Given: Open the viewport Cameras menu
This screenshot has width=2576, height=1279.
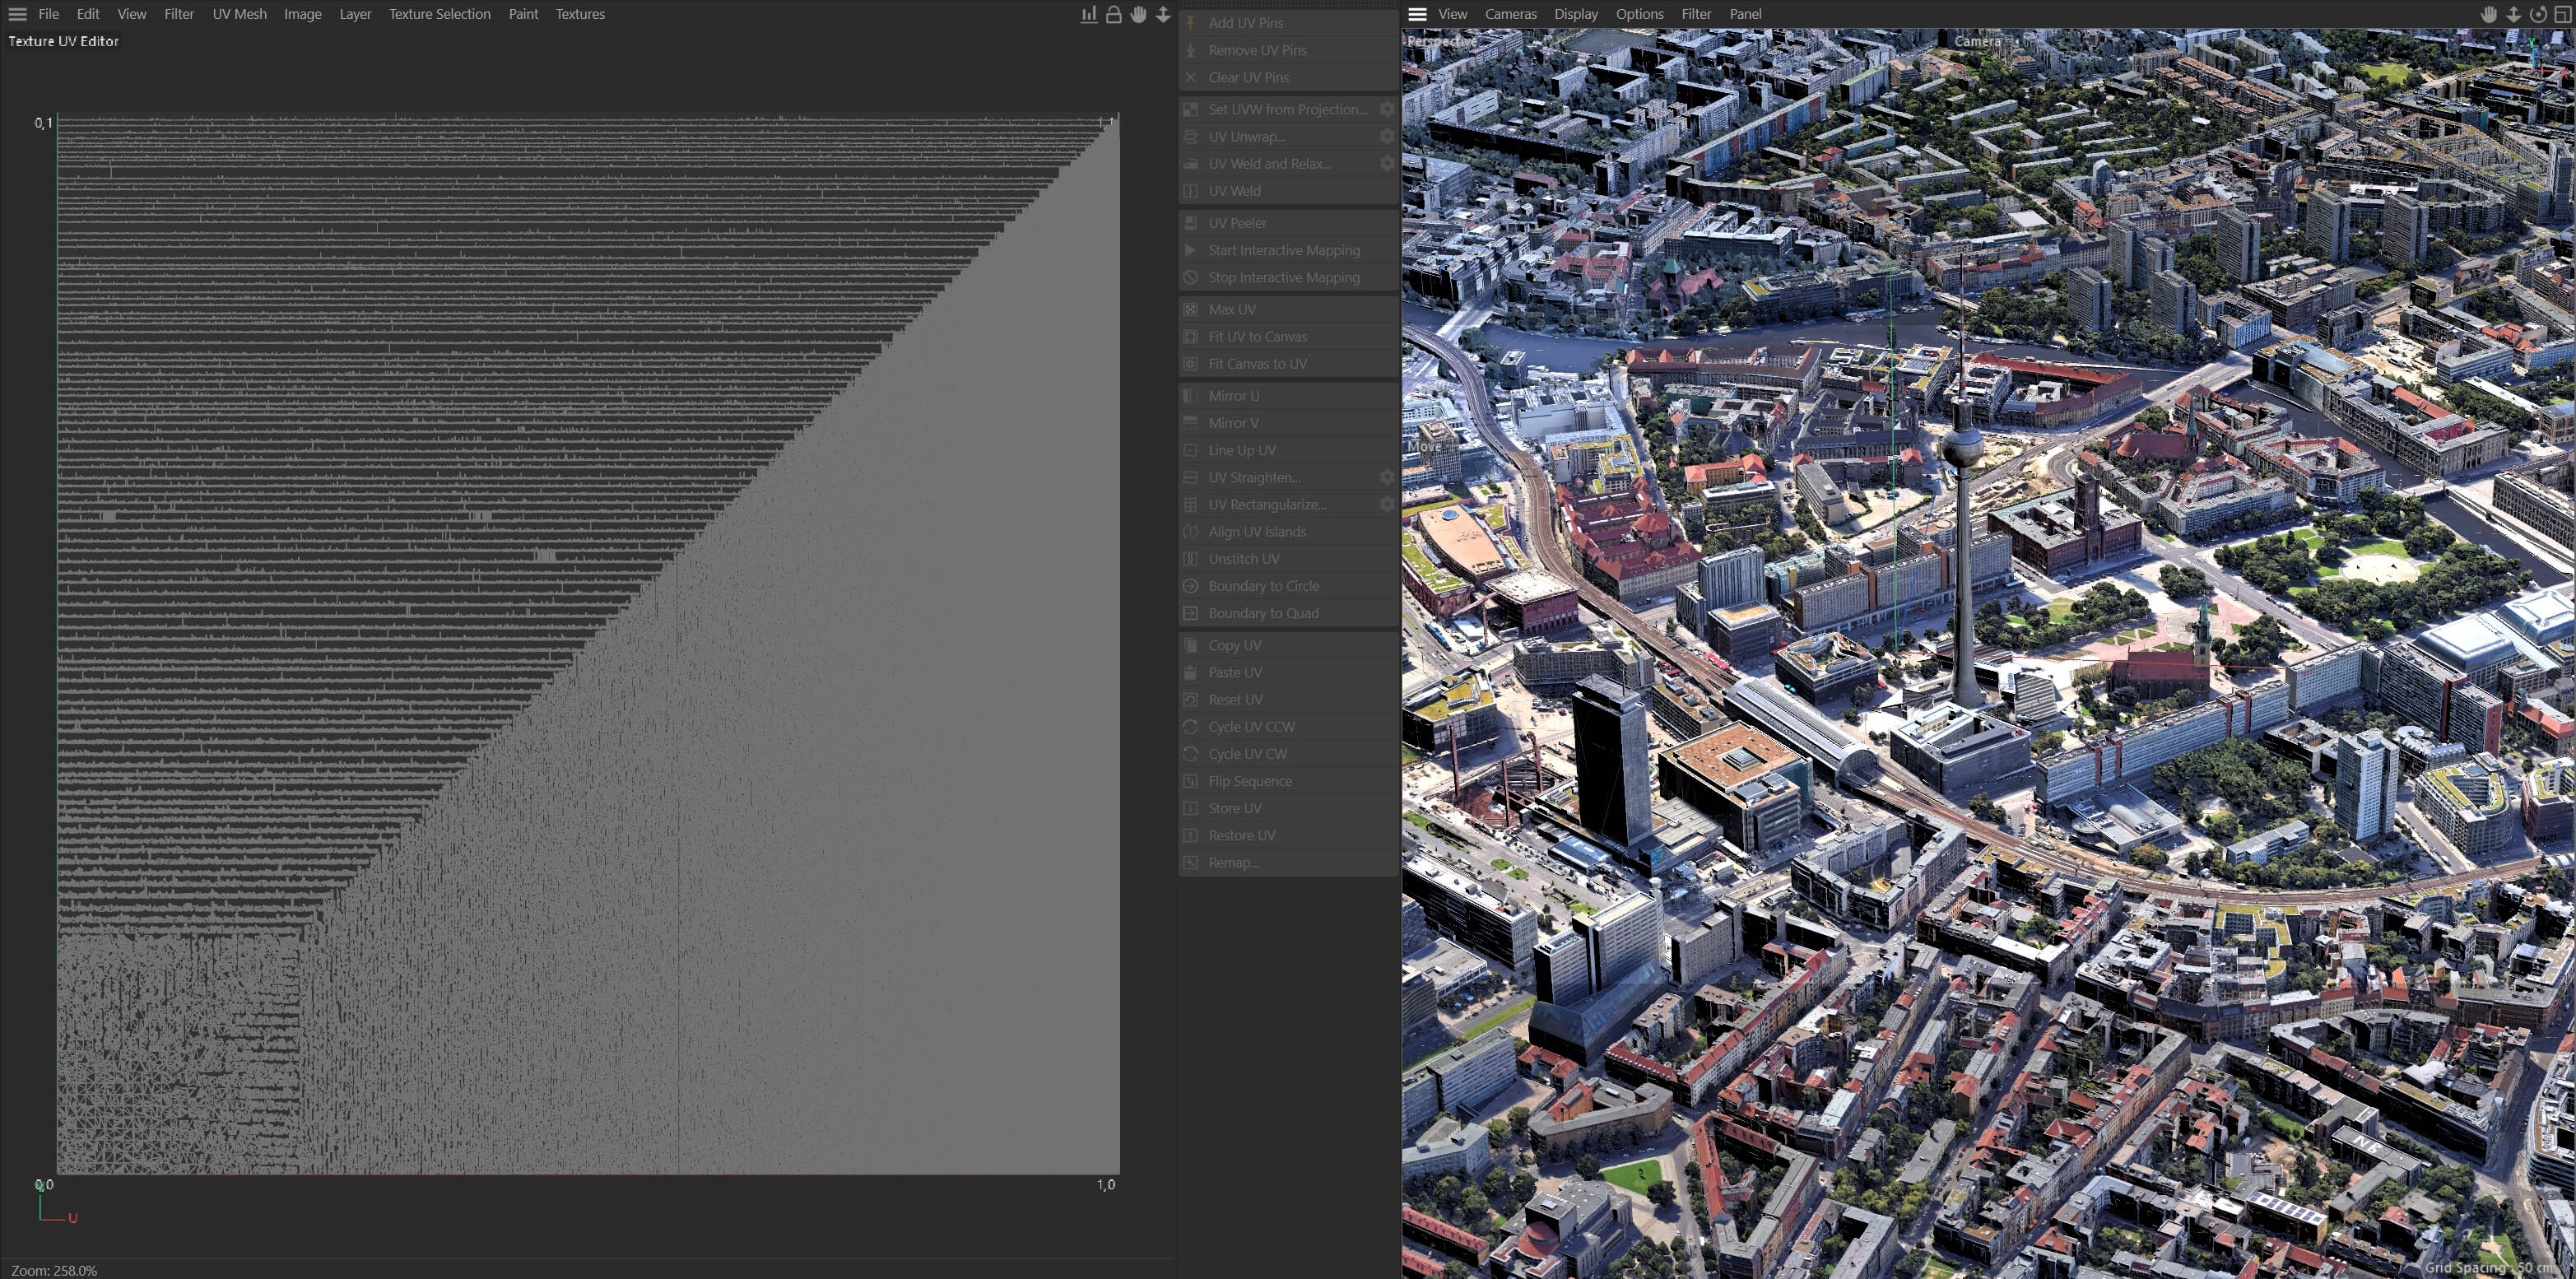Looking at the screenshot, I should click(x=1510, y=14).
